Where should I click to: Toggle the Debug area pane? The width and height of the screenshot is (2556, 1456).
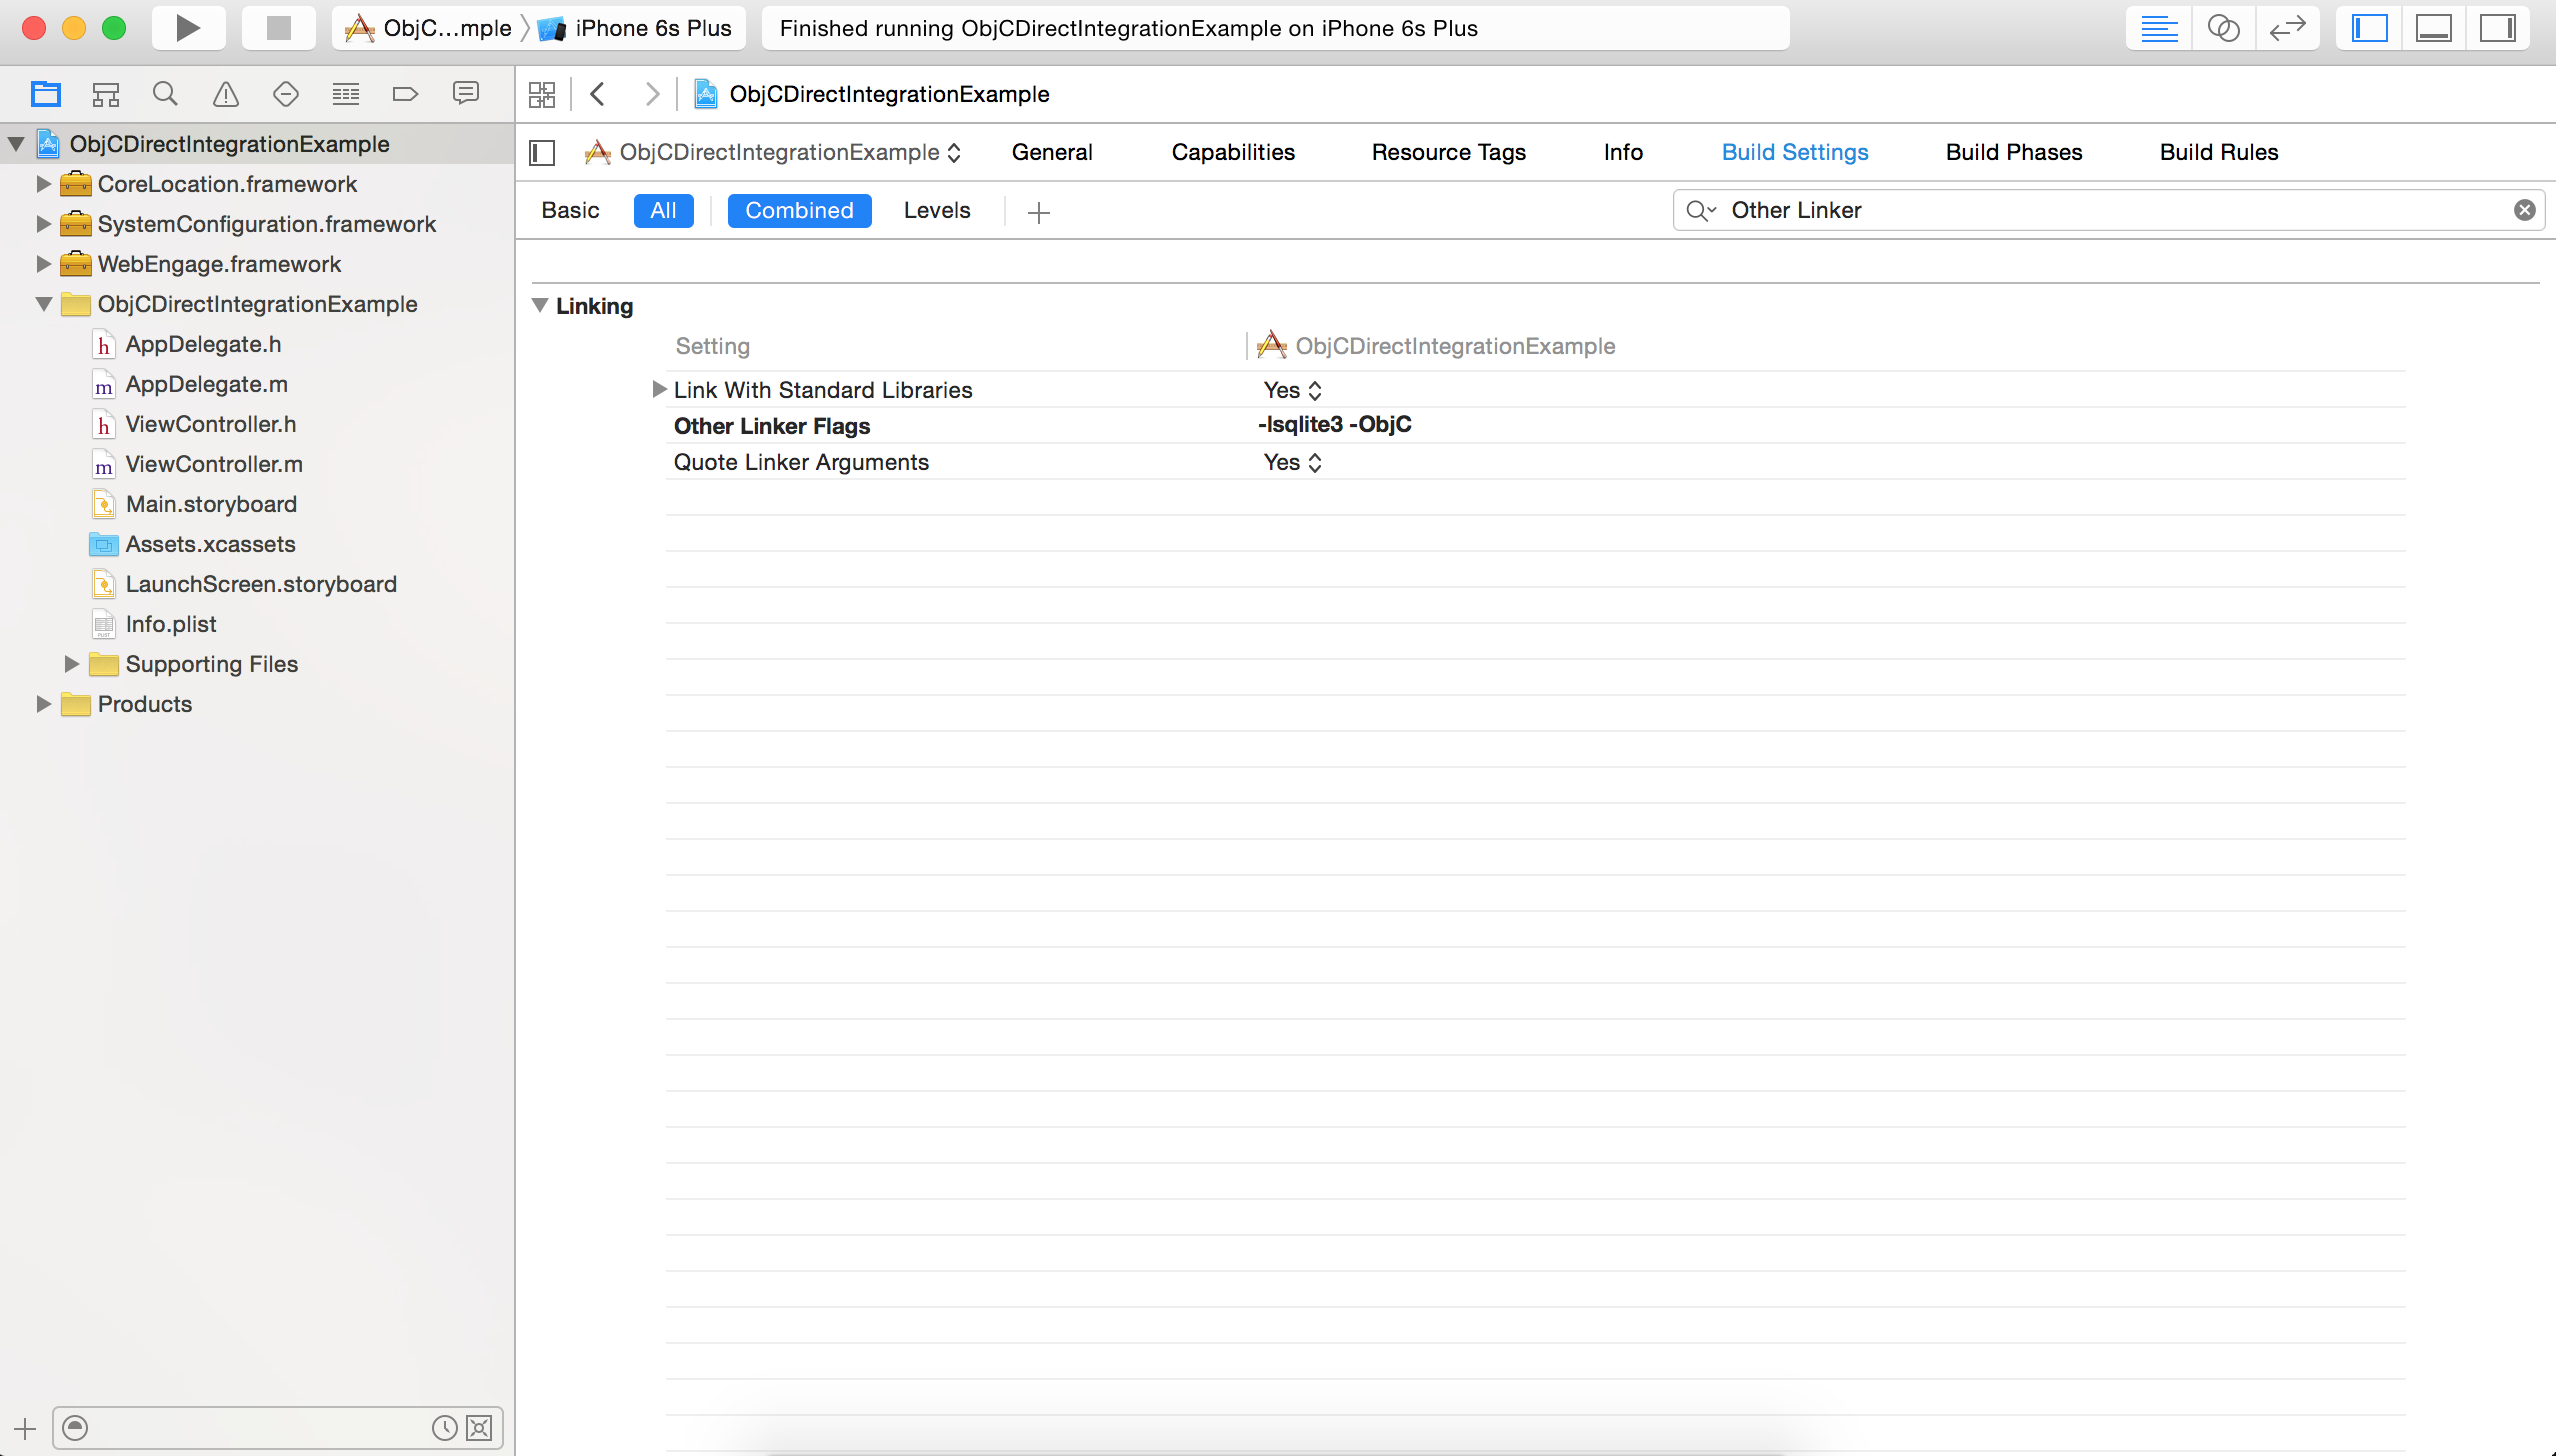pos(2433,28)
